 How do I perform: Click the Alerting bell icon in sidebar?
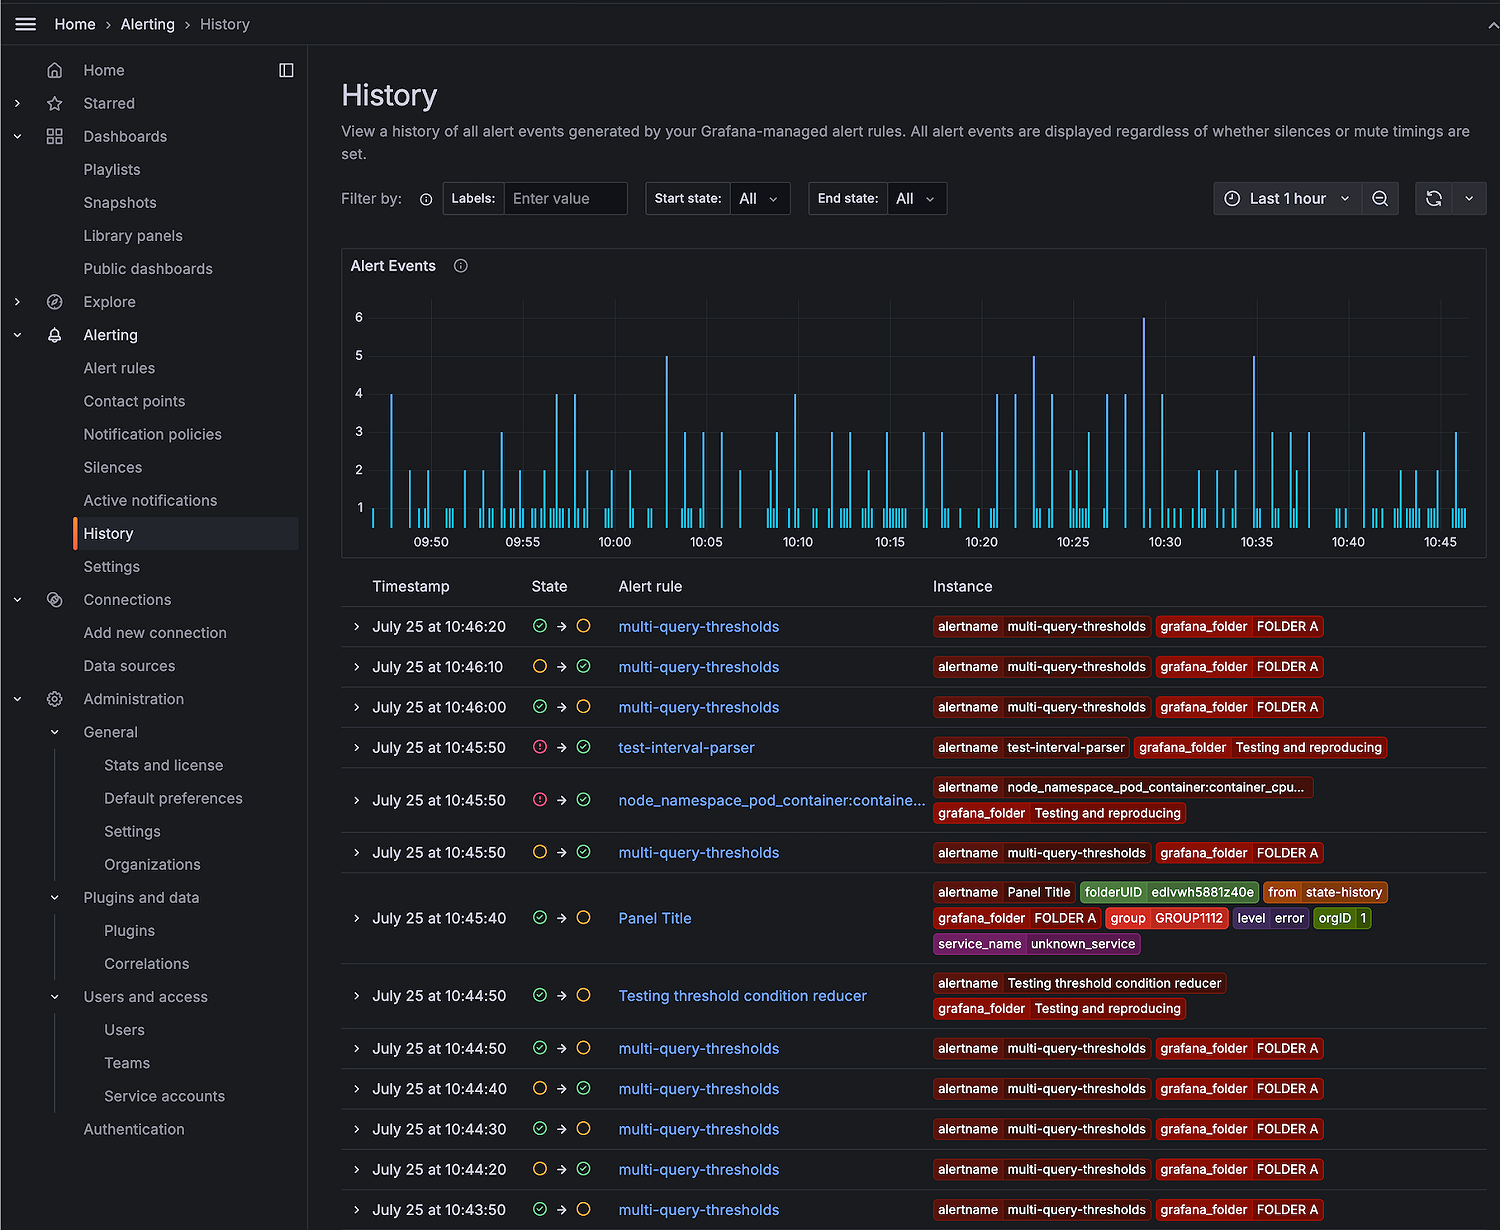pos(55,335)
